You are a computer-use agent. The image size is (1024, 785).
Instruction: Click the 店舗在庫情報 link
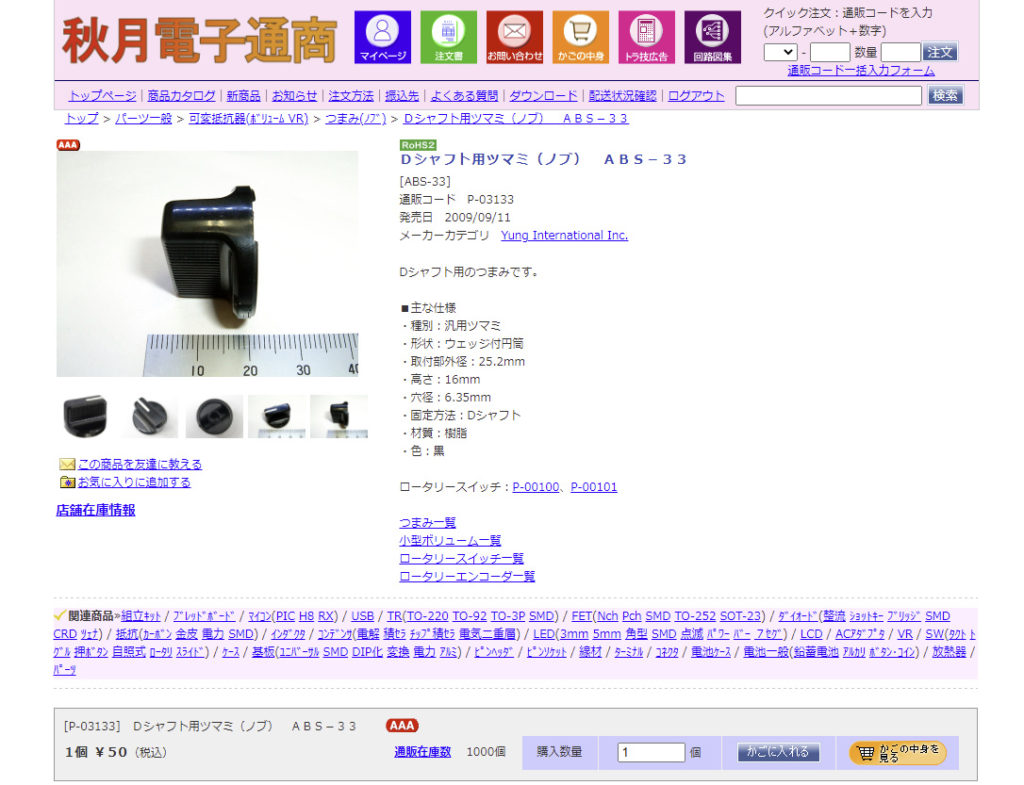pyautogui.click(x=95, y=510)
